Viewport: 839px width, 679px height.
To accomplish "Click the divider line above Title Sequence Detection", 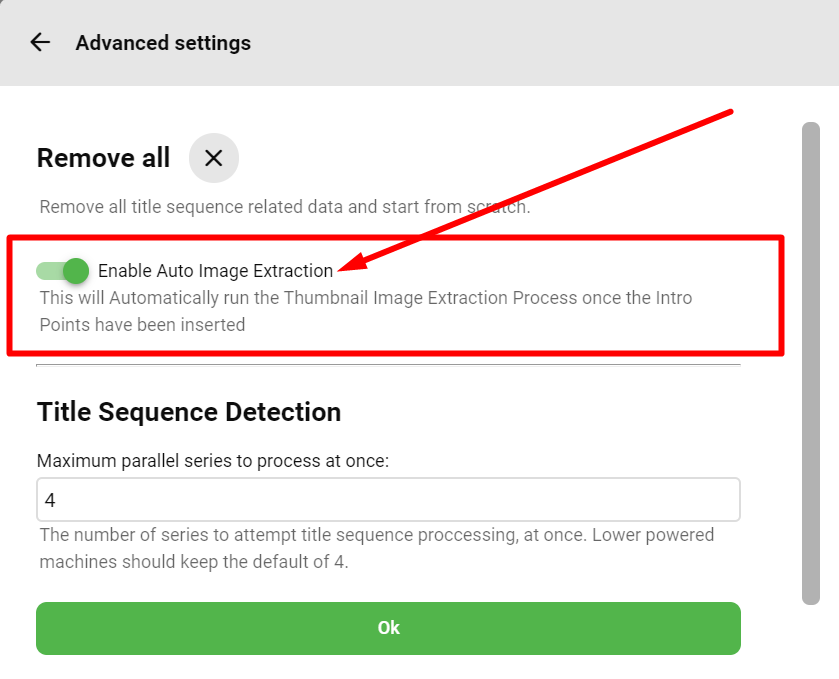I will click(388, 366).
